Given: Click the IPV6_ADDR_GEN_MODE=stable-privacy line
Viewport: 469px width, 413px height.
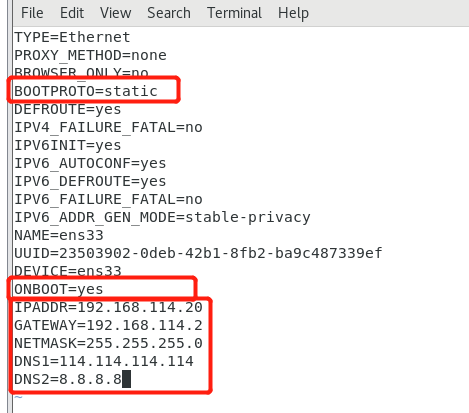Looking at the screenshot, I should (x=162, y=217).
